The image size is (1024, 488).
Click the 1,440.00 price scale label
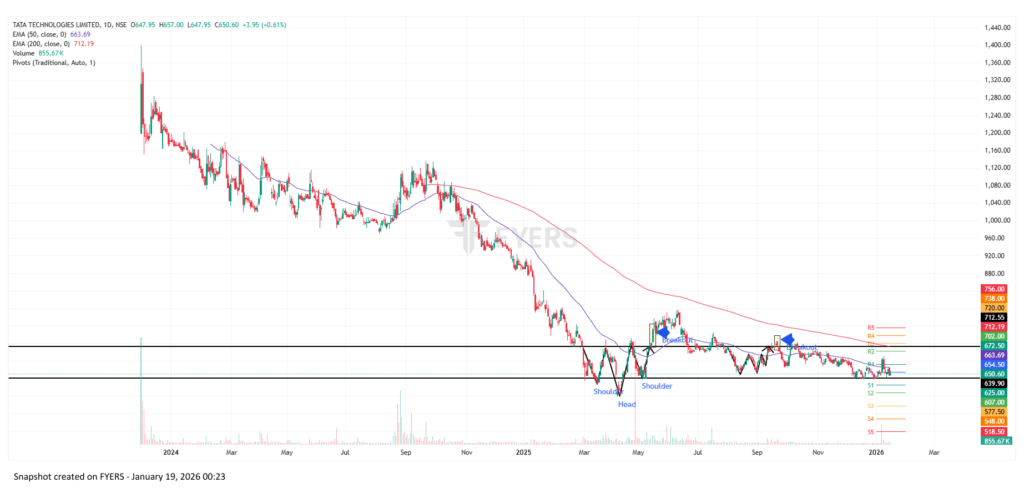coord(994,28)
